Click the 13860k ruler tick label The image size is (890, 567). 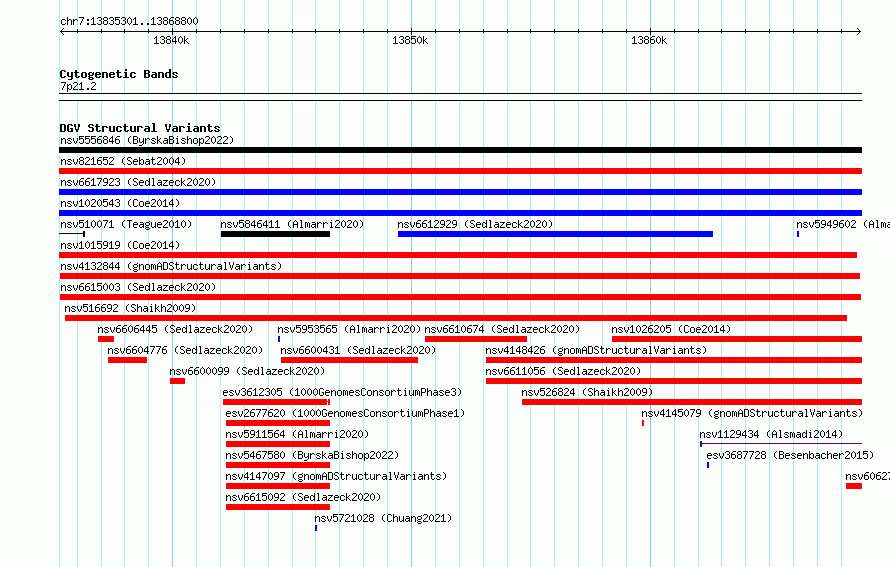coord(649,40)
